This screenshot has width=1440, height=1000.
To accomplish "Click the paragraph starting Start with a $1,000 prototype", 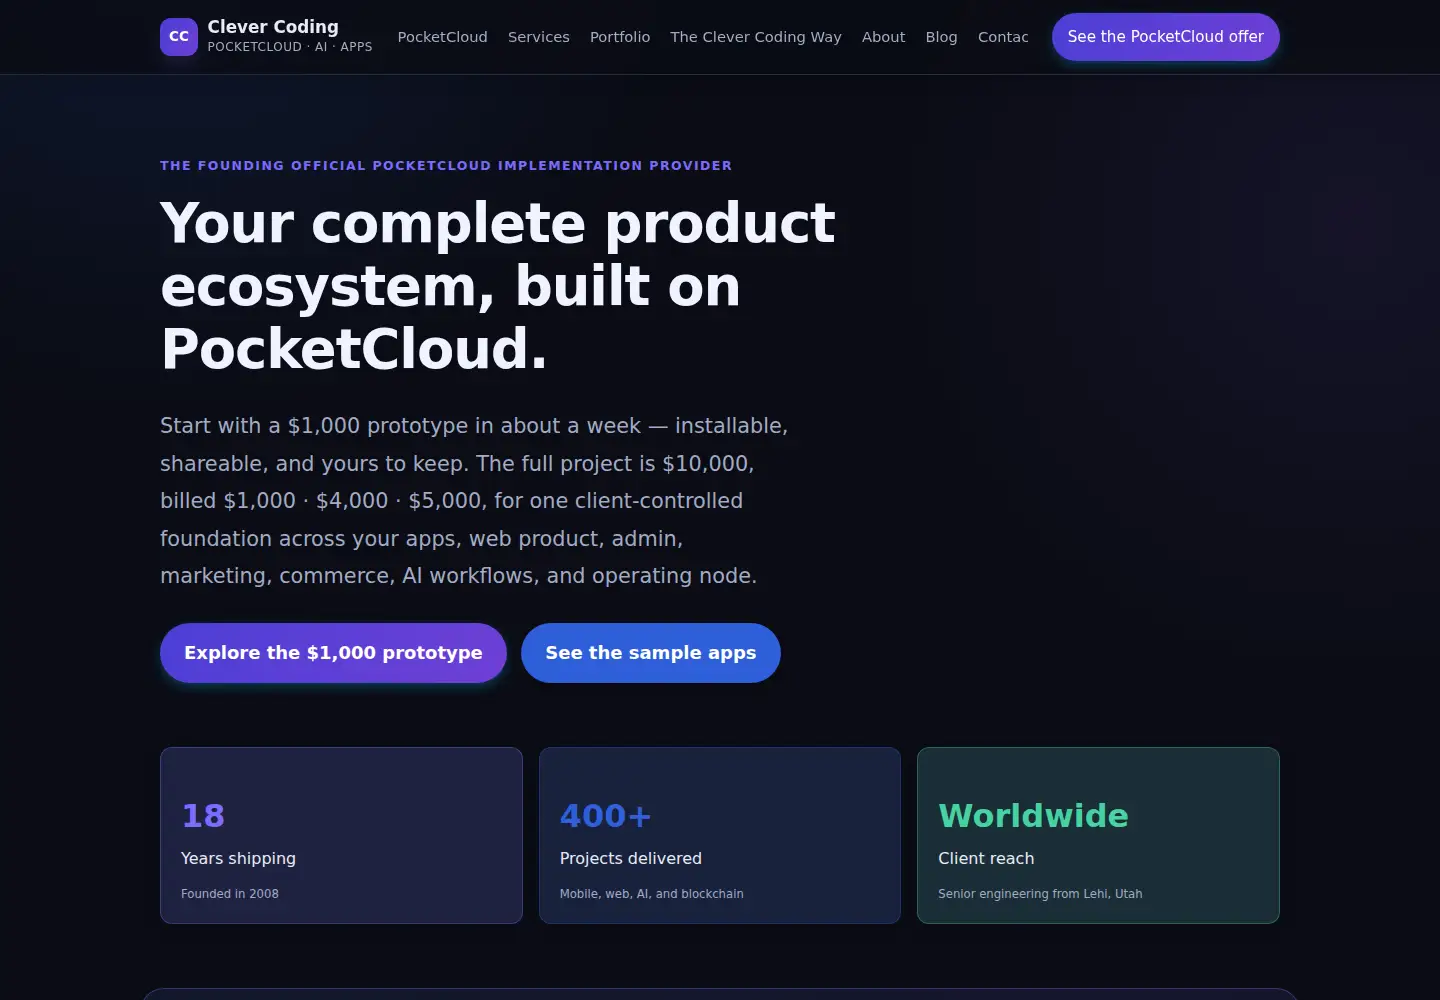I will point(474,501).
